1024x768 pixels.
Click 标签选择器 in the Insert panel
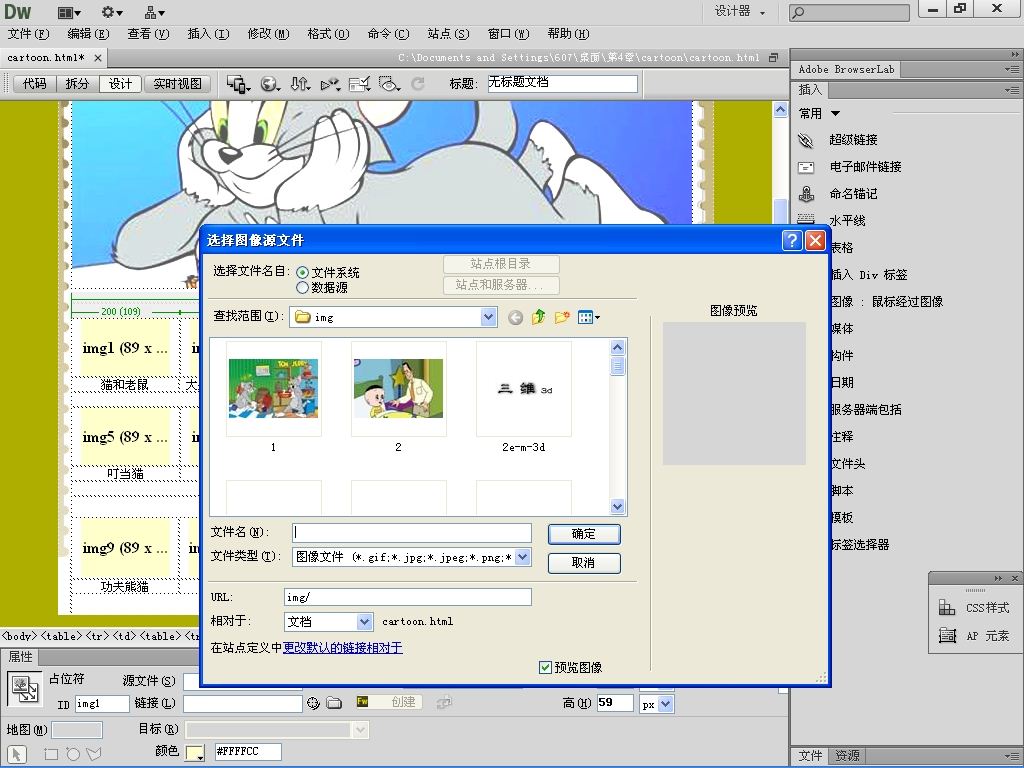859,545
